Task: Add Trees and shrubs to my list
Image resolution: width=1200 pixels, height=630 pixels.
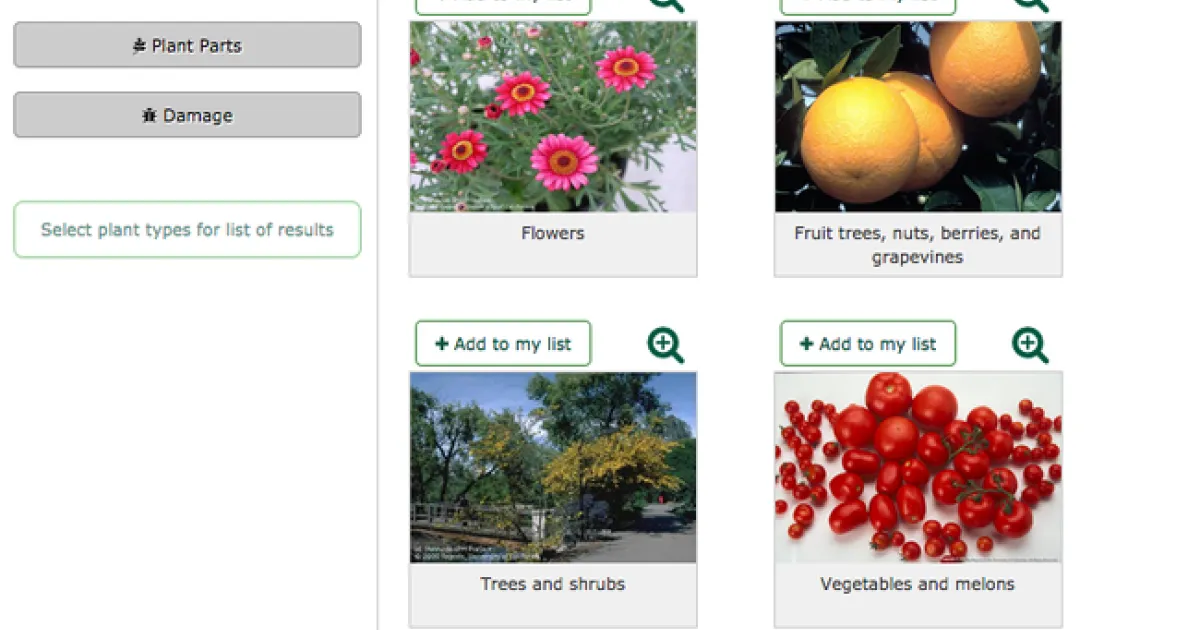Action: pos(503,344)
